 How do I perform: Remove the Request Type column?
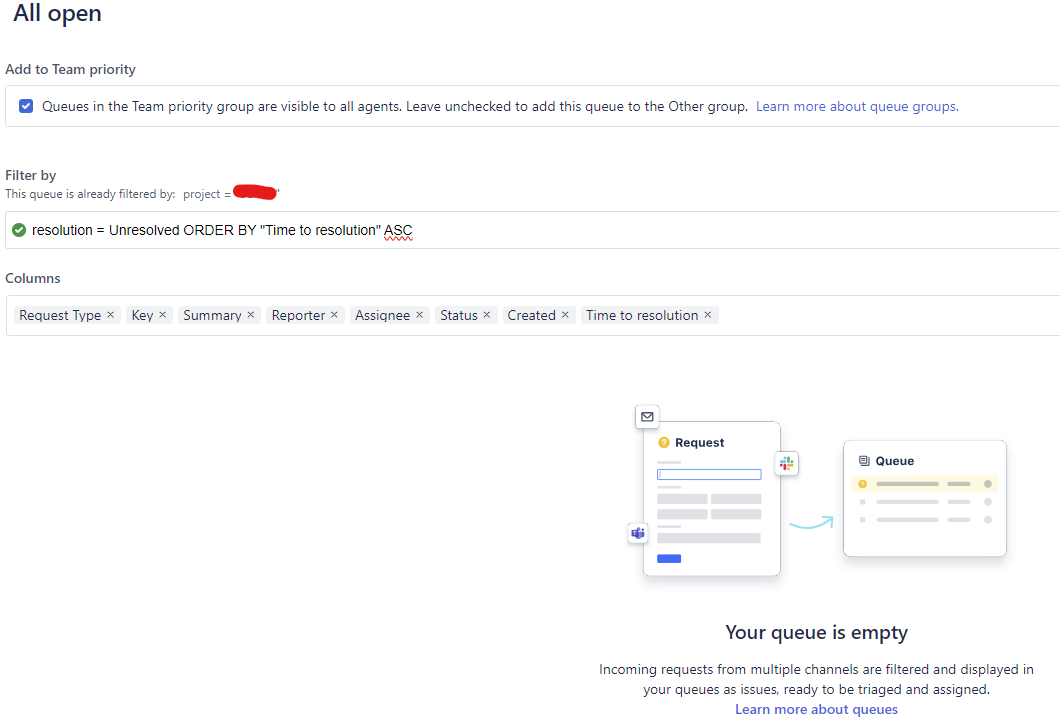tap(110, 315)
